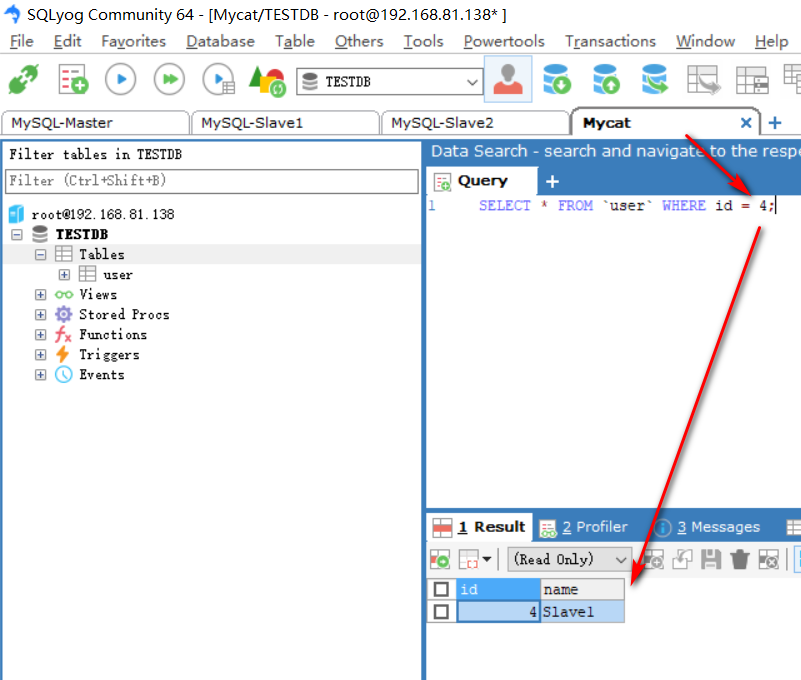Execute the current query with the play icon
Image resolution: width=801 pixels, height=680 pixels.
click(x=121, y=79)
